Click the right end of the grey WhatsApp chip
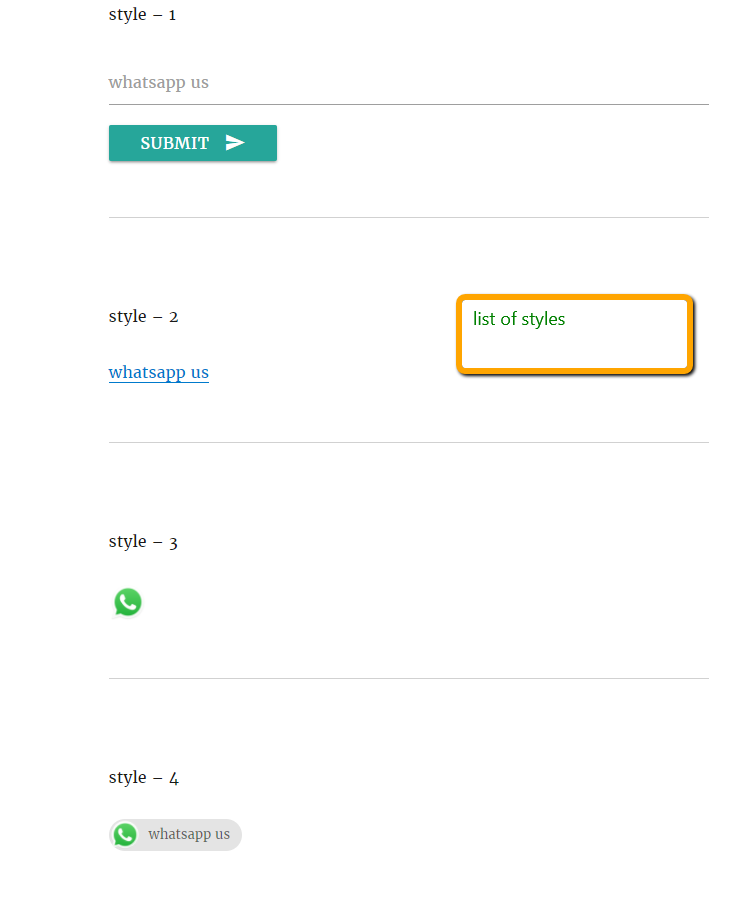This screenshot has height=903, width=745. click(x=235, y=835)
